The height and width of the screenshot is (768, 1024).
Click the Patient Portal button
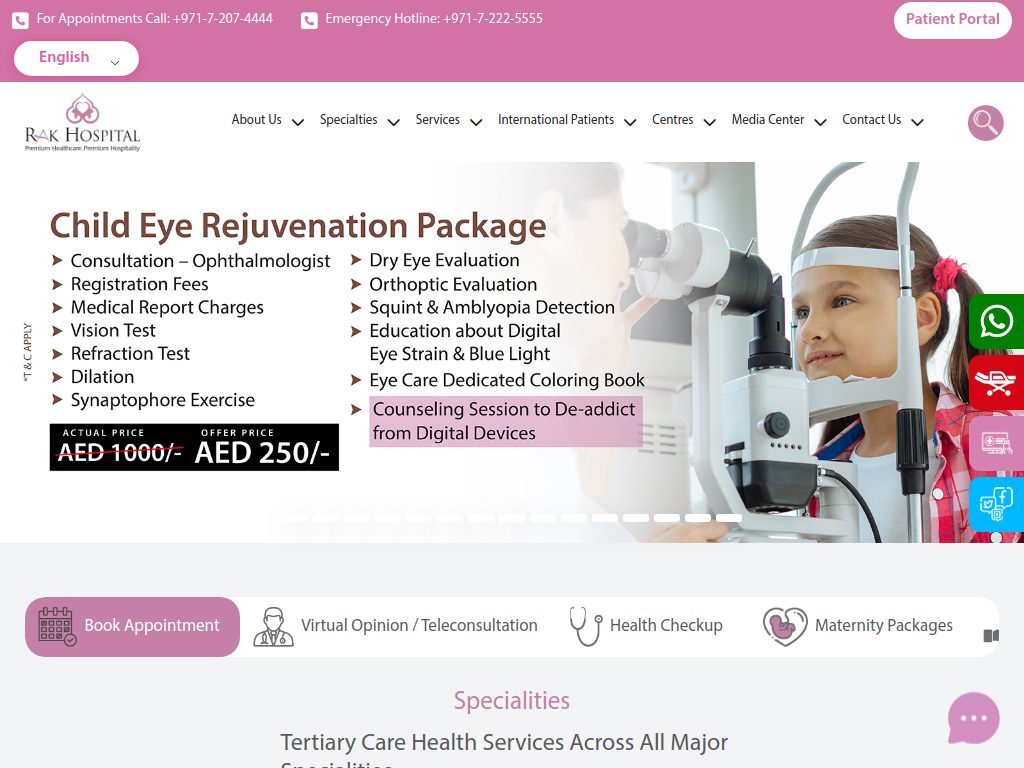(x=952, y=20)
